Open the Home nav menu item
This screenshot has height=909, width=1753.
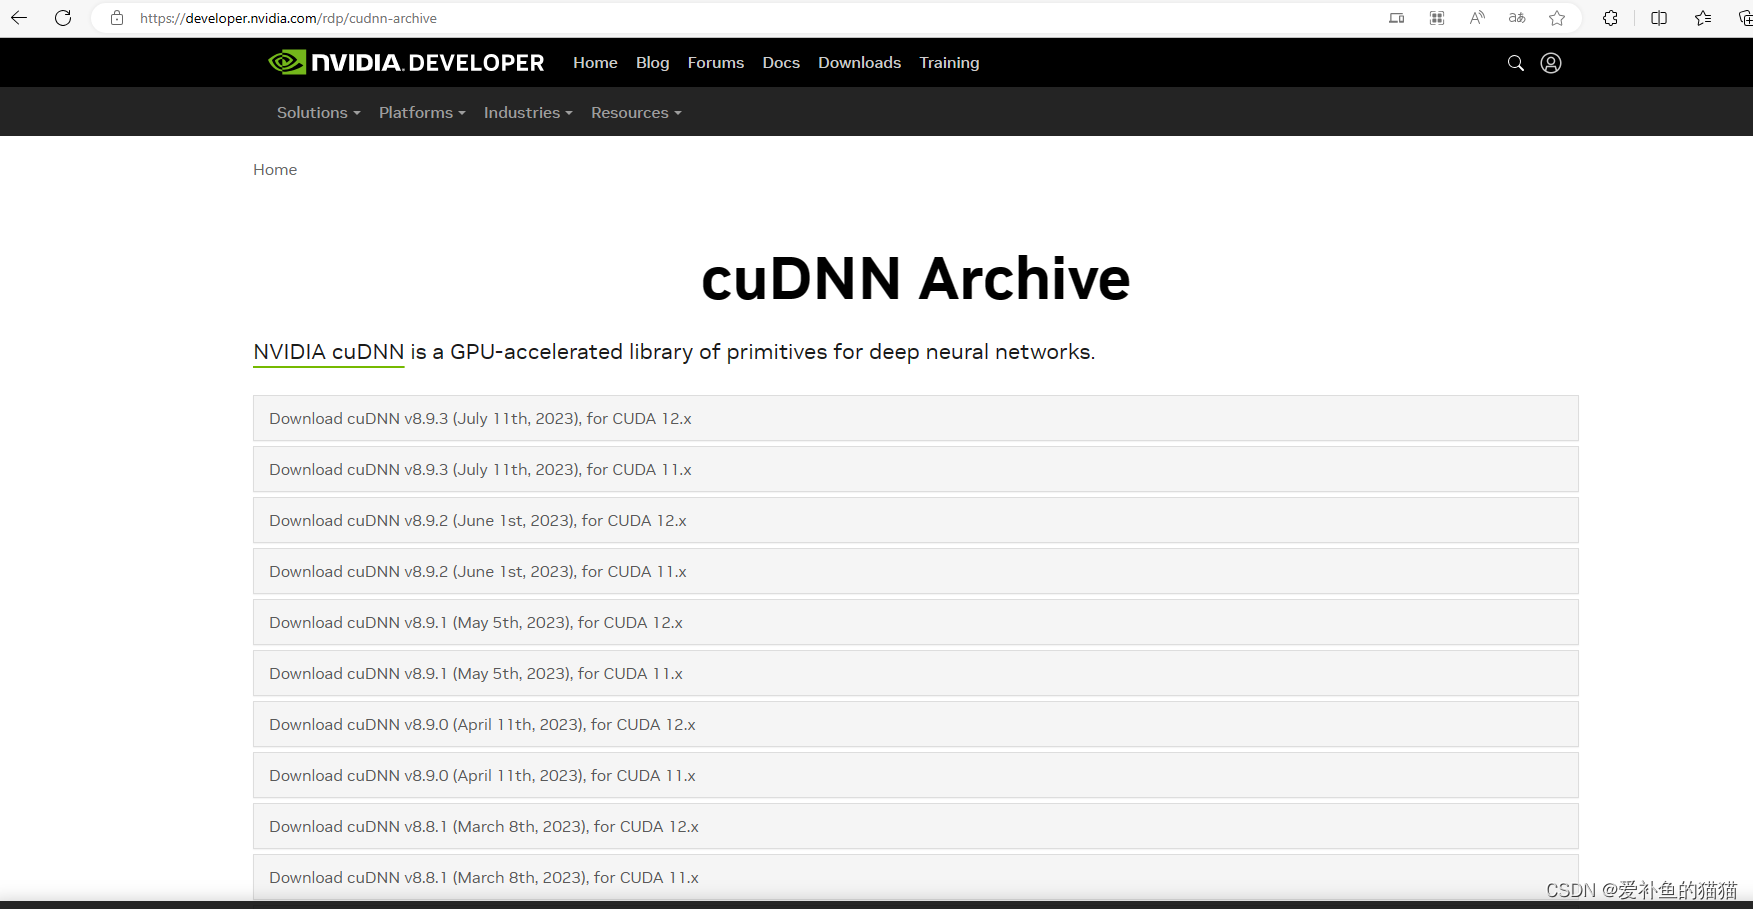click(x=595, y=62)
